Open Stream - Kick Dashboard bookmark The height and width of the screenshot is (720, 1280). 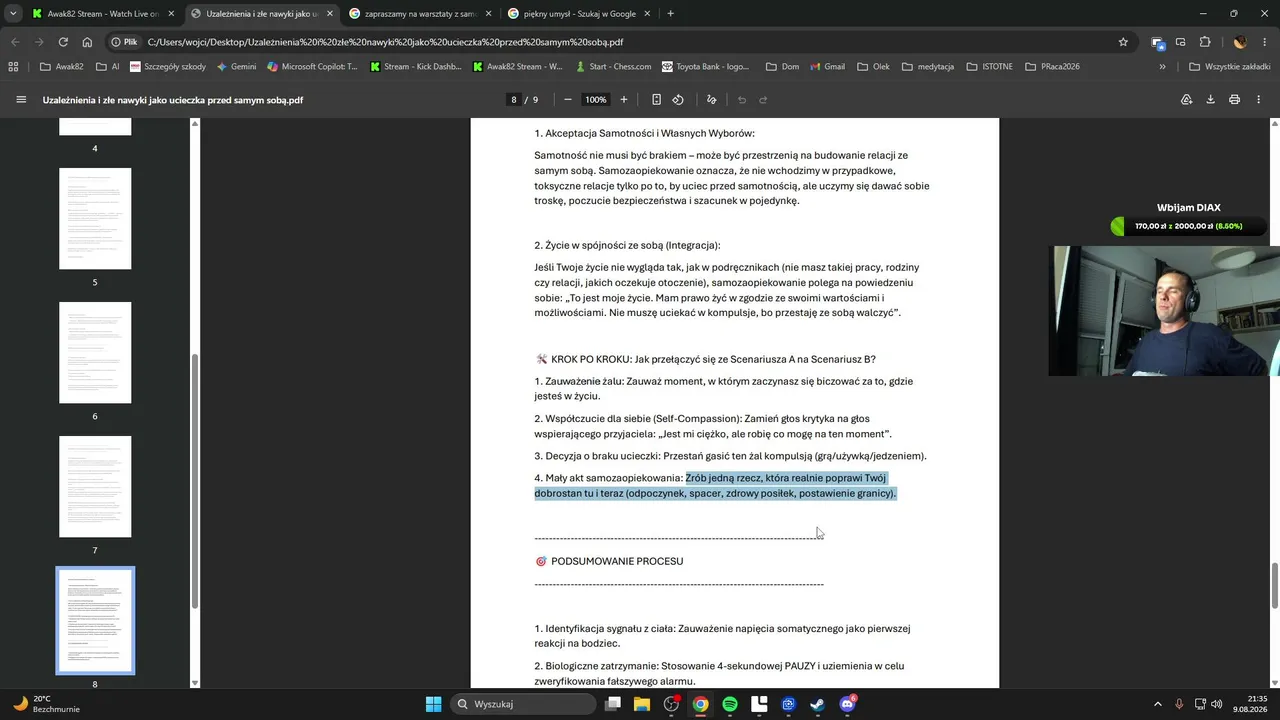tap(415, 67)
